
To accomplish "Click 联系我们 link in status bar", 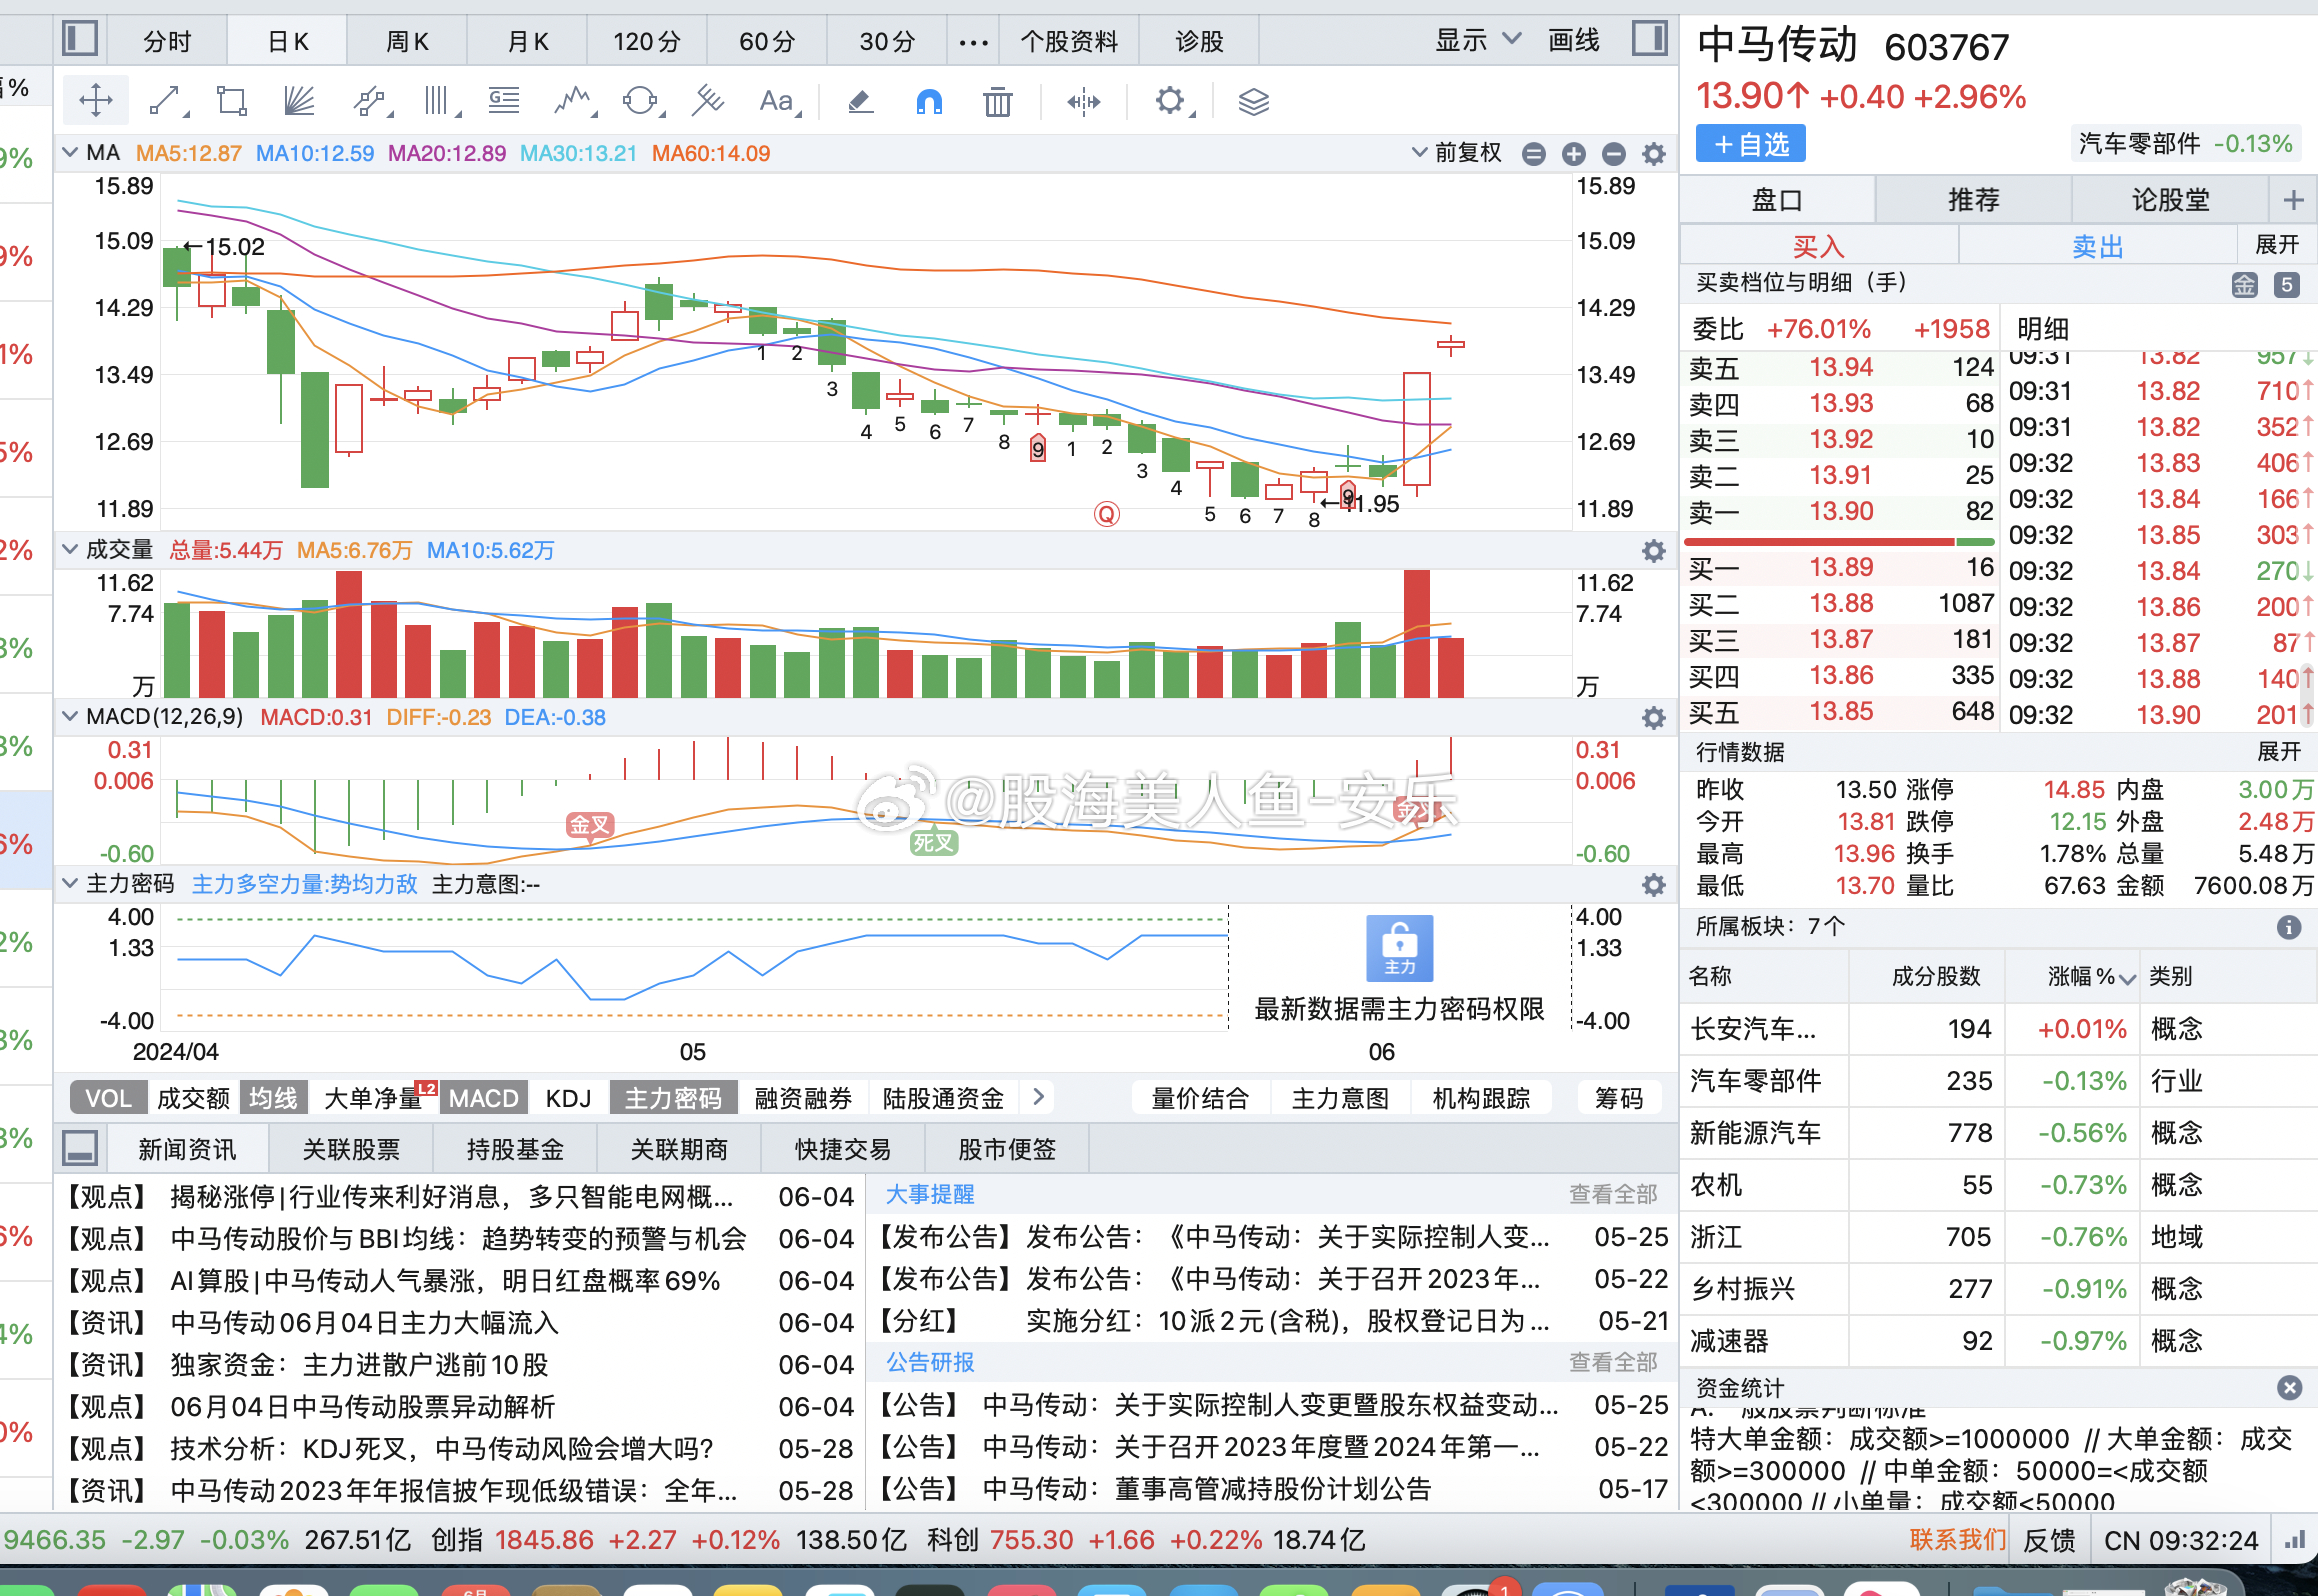I will coord(1957,1540).
